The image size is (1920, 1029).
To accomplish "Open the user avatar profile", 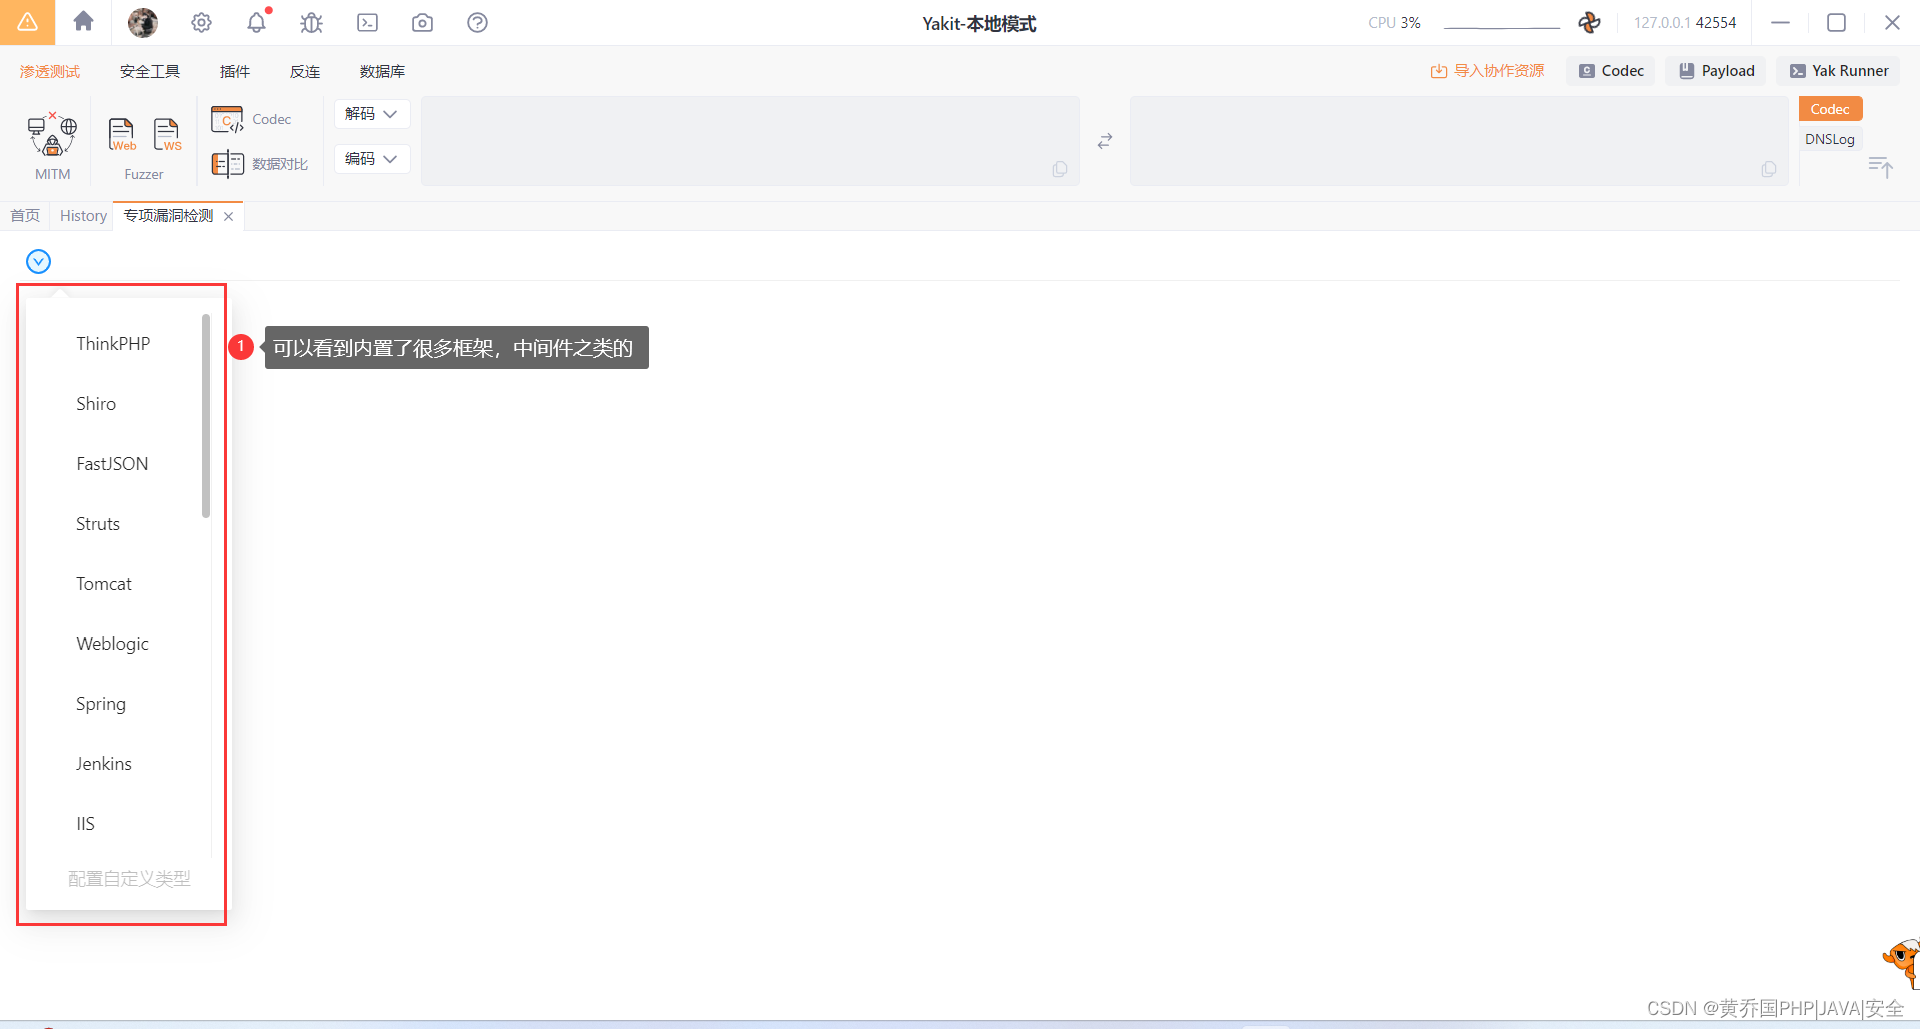I will 143,22.
